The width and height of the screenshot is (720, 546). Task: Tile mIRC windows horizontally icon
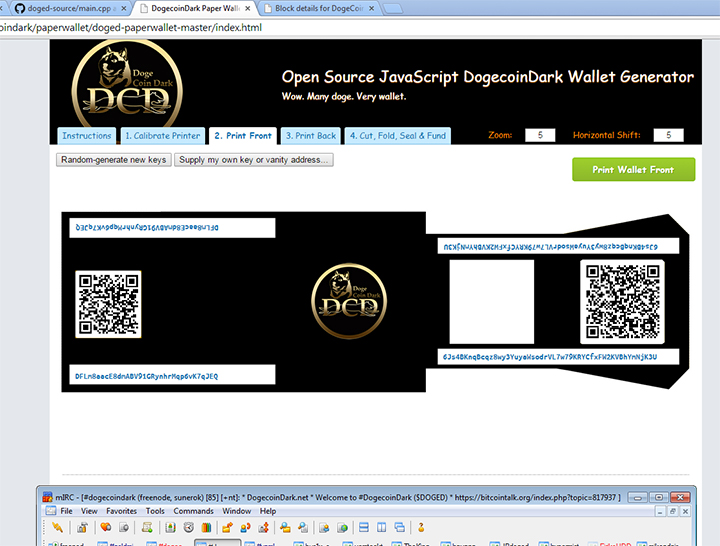point(364,528)
